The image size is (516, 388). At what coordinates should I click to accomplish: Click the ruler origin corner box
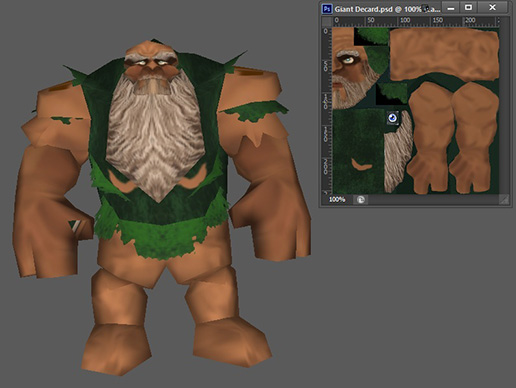coord(327,21)
